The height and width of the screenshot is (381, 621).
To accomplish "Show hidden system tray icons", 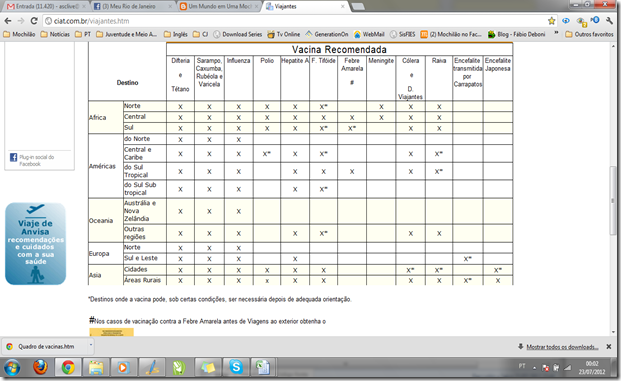I will (534, 368).
